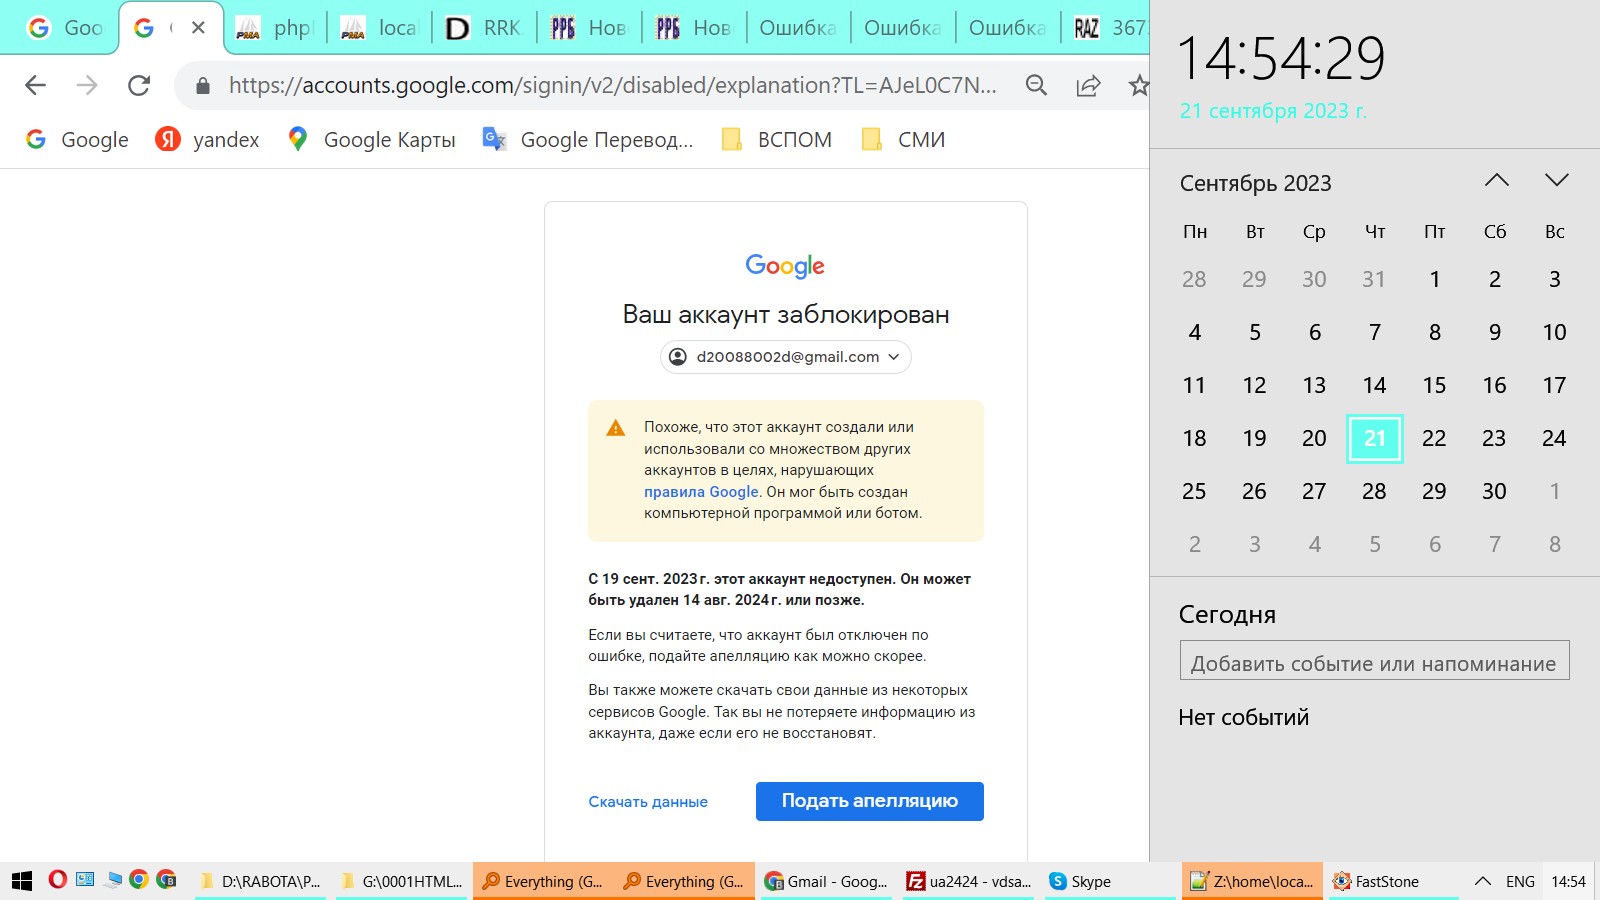Image resolution: width=1600 pixels, height=900 pixels.
Task: Switch to the RRK tab
Action: tap(484, 28)
